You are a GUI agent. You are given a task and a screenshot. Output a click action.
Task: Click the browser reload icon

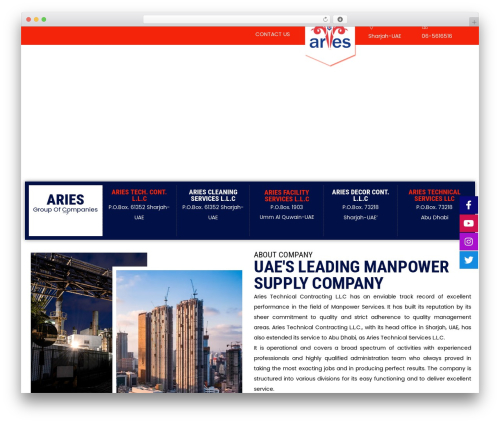pyautogui.click(x=325, y=19)
